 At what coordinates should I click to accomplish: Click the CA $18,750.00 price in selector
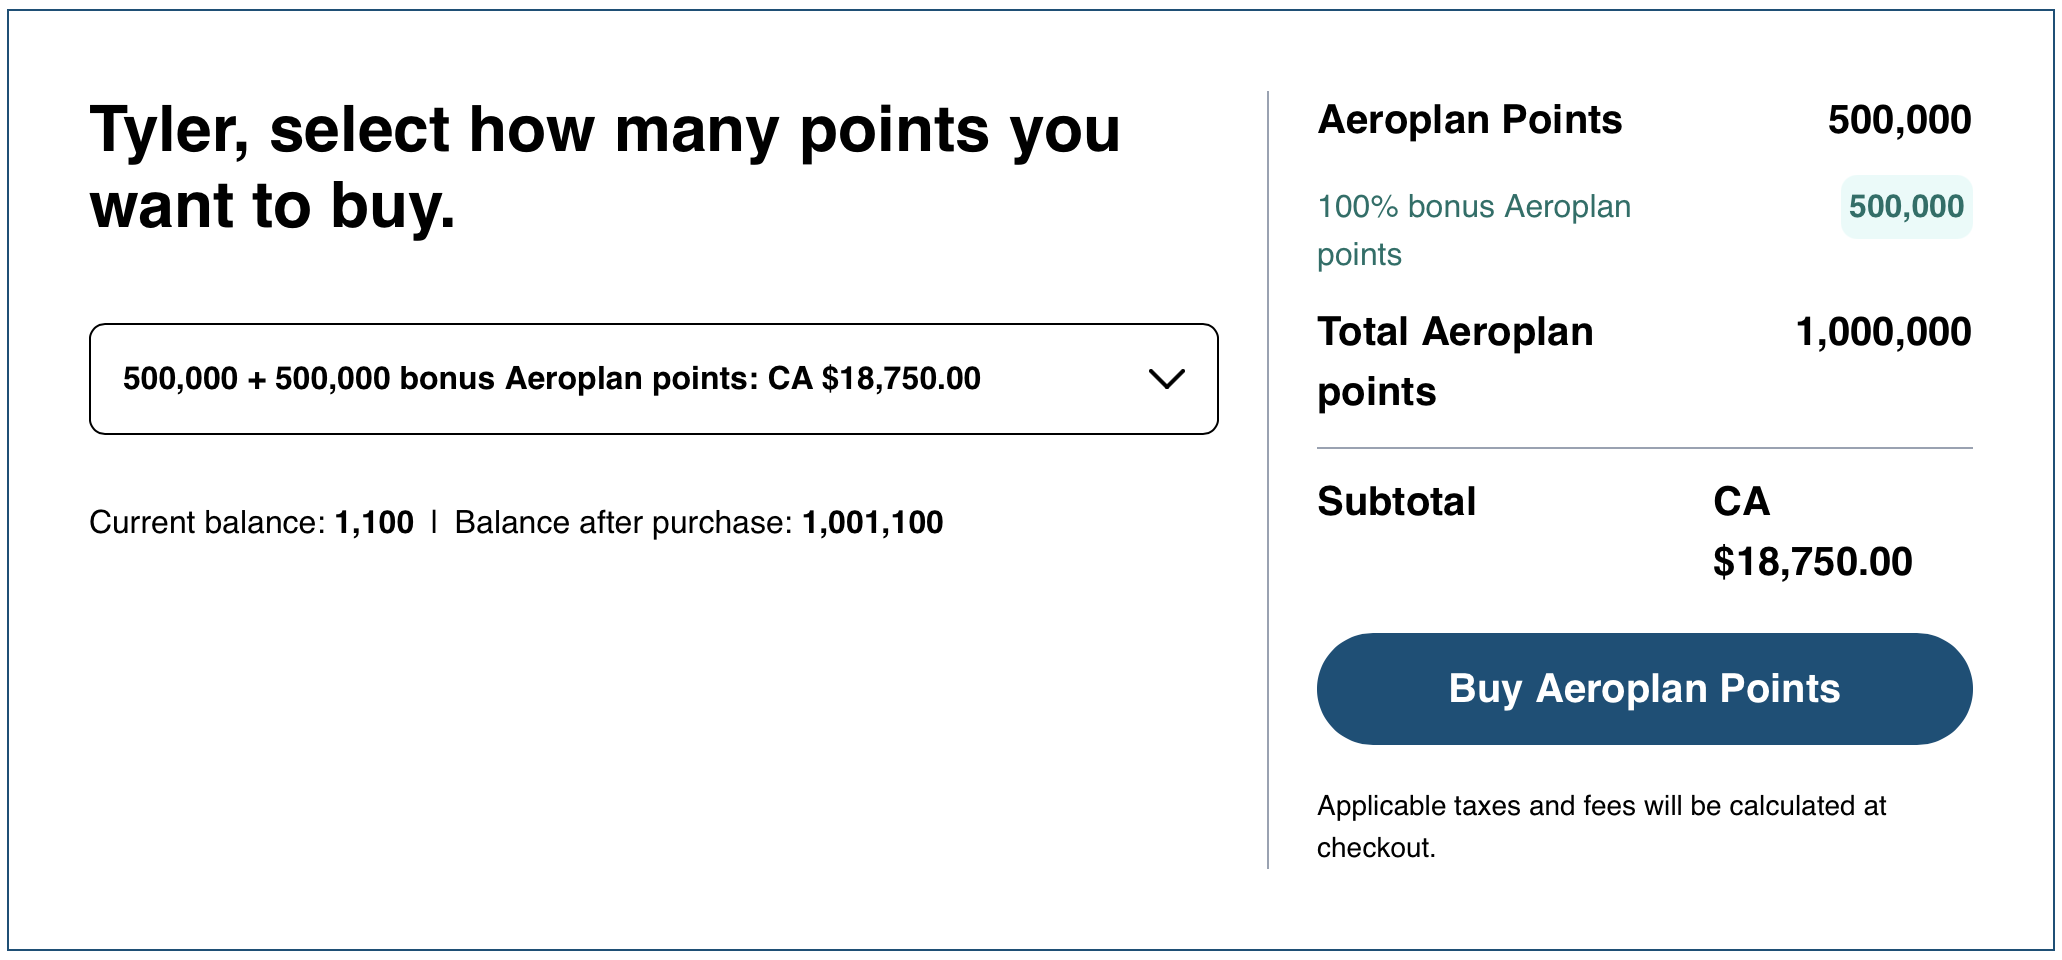pyautogui.click(x=873, y=378)
